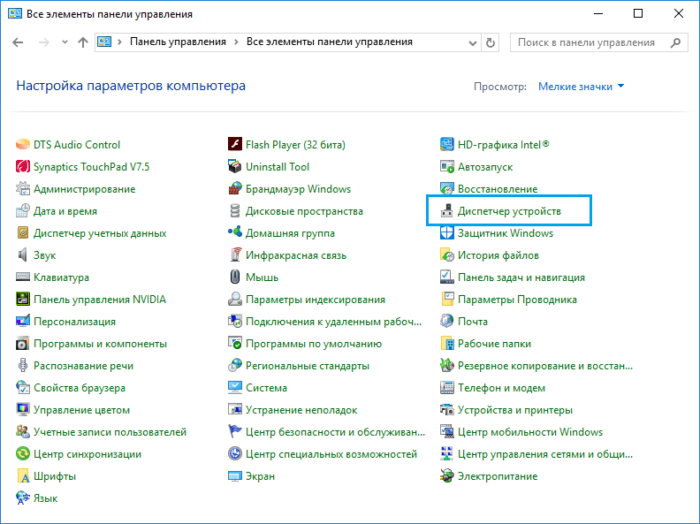Open the Диспетчер устройств icon
This screenshot has height=524, width=700.
447,211
